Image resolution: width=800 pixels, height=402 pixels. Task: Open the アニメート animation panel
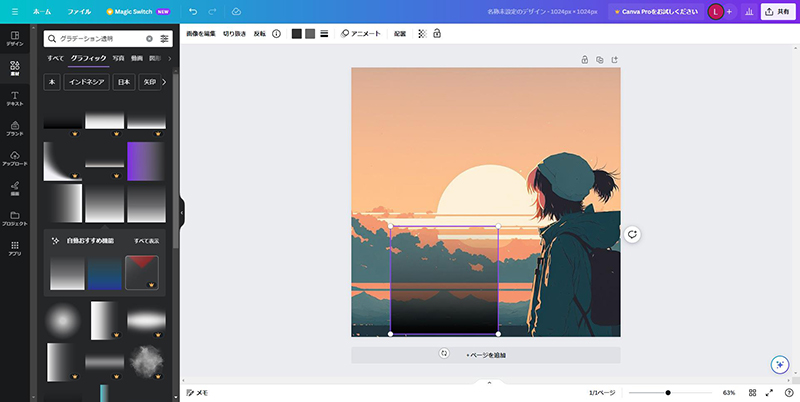361,34
